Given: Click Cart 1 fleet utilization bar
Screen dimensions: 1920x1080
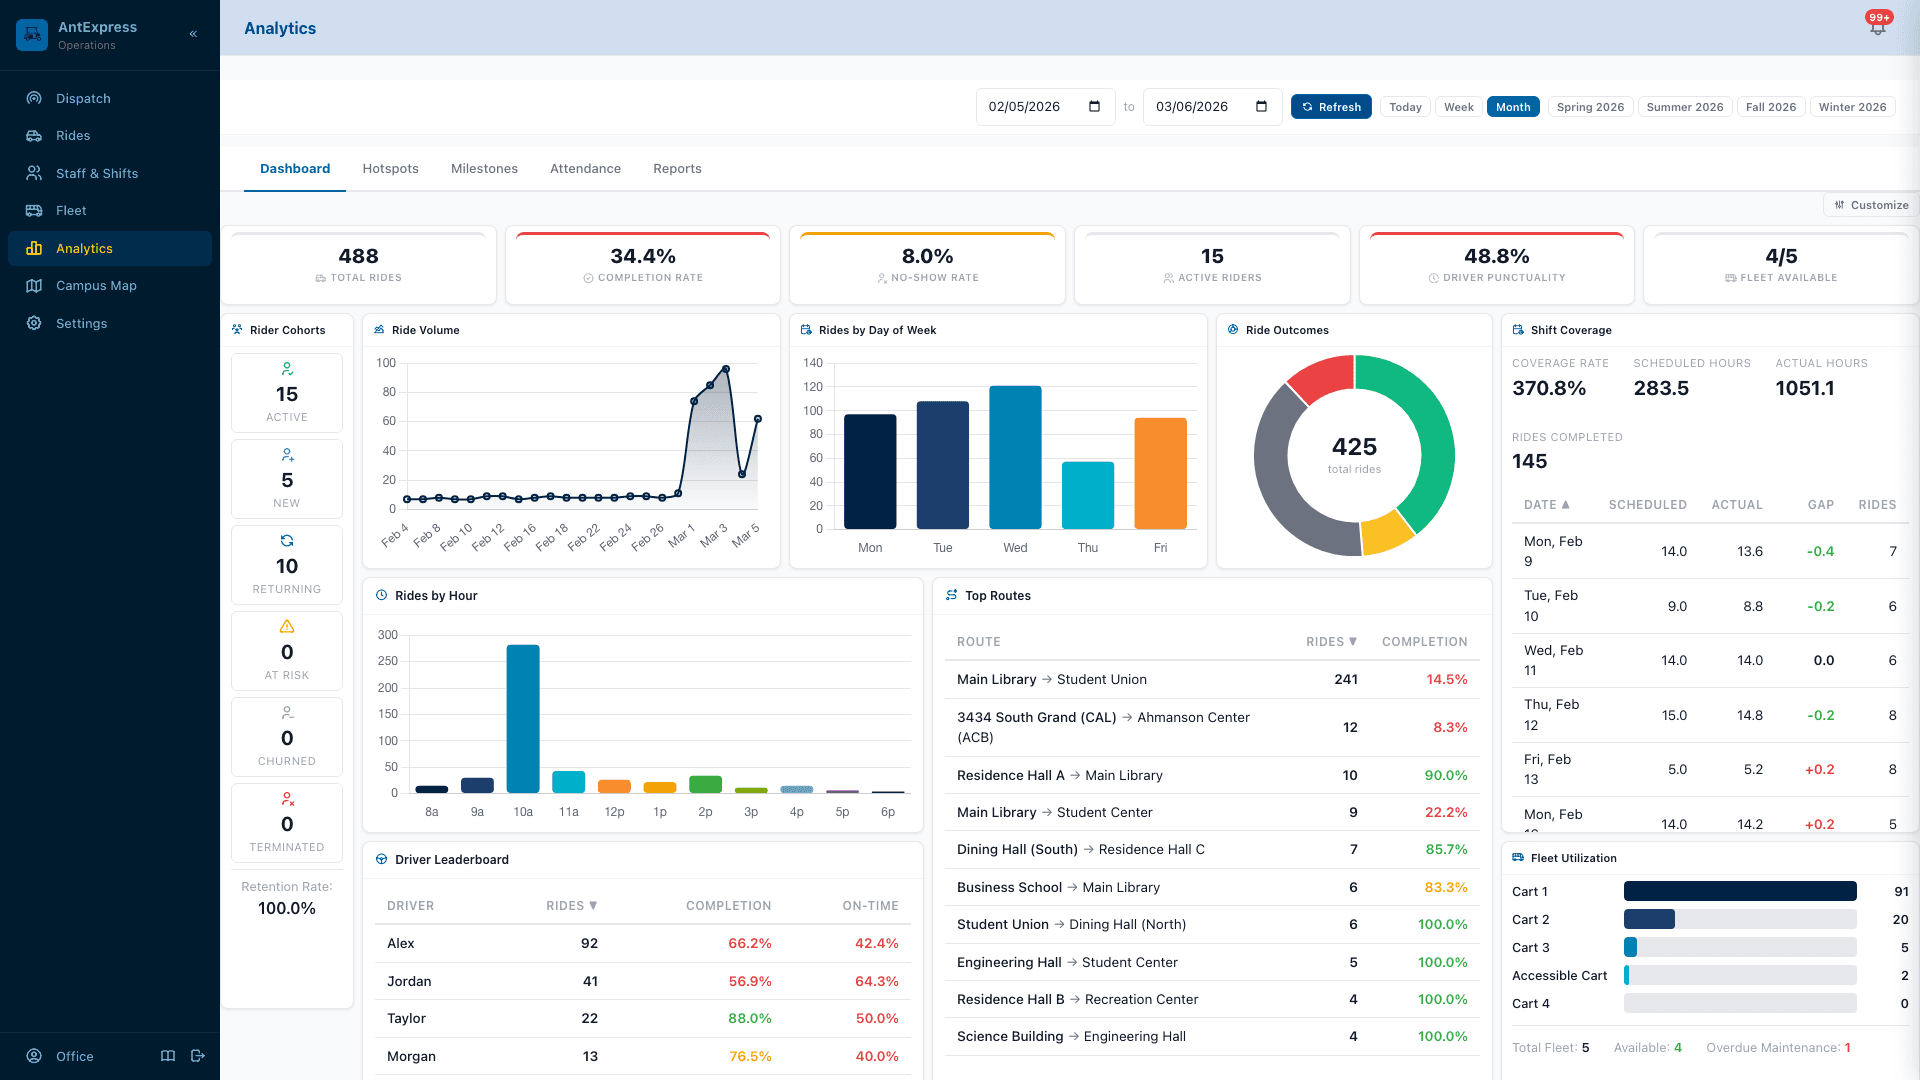Looking at the screenshot, I should coord(1740,891).
